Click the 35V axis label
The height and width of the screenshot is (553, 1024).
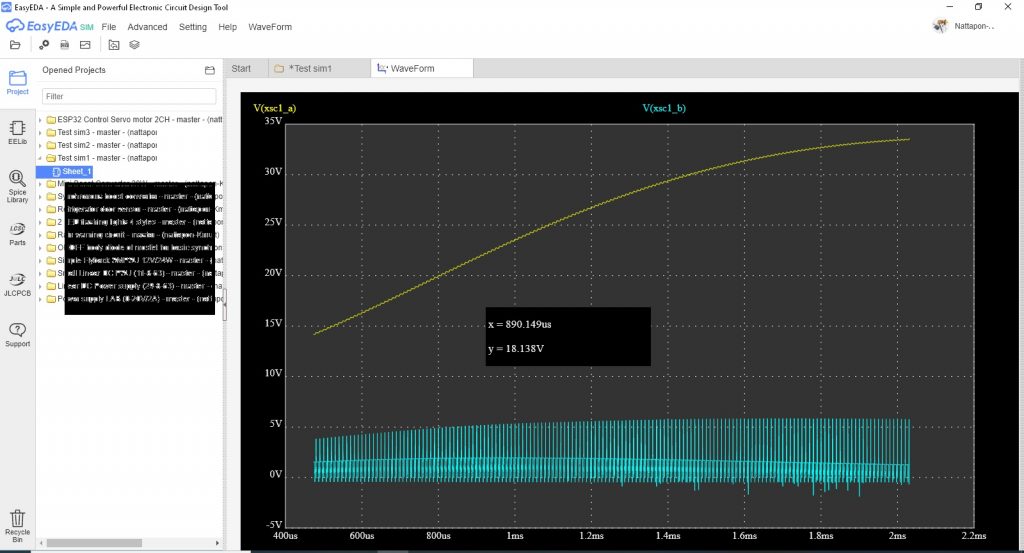point(273,121)
